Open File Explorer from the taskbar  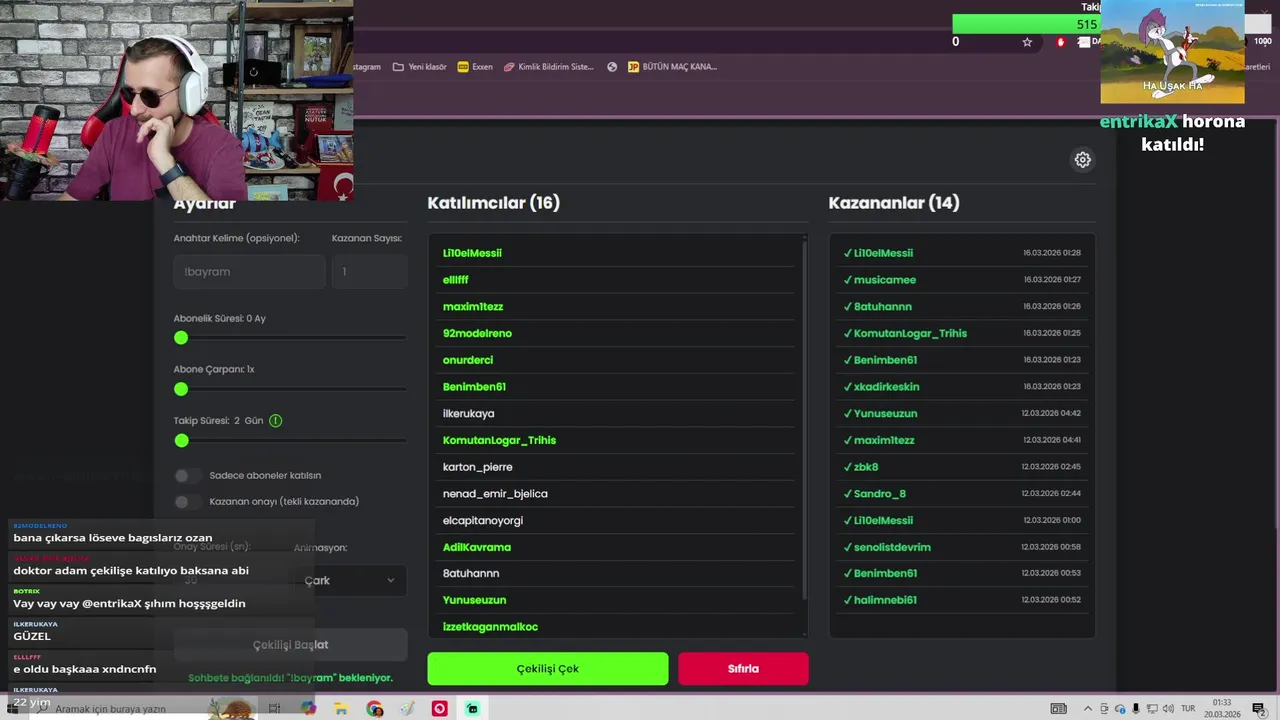tap(341, 709)
